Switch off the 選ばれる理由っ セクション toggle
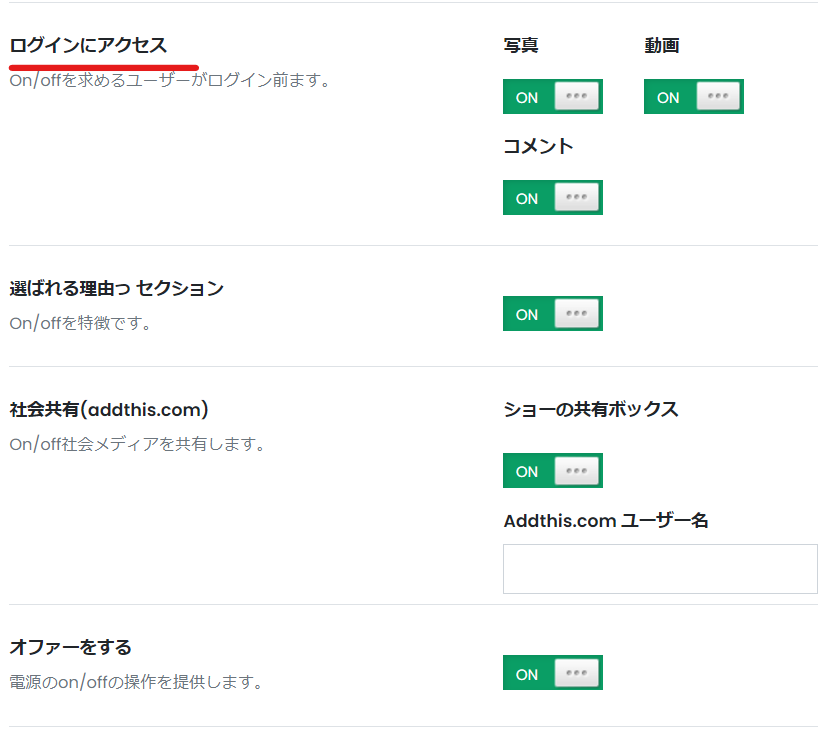Image resolution: width=827 pixels, height=743 pixels. 552,314
